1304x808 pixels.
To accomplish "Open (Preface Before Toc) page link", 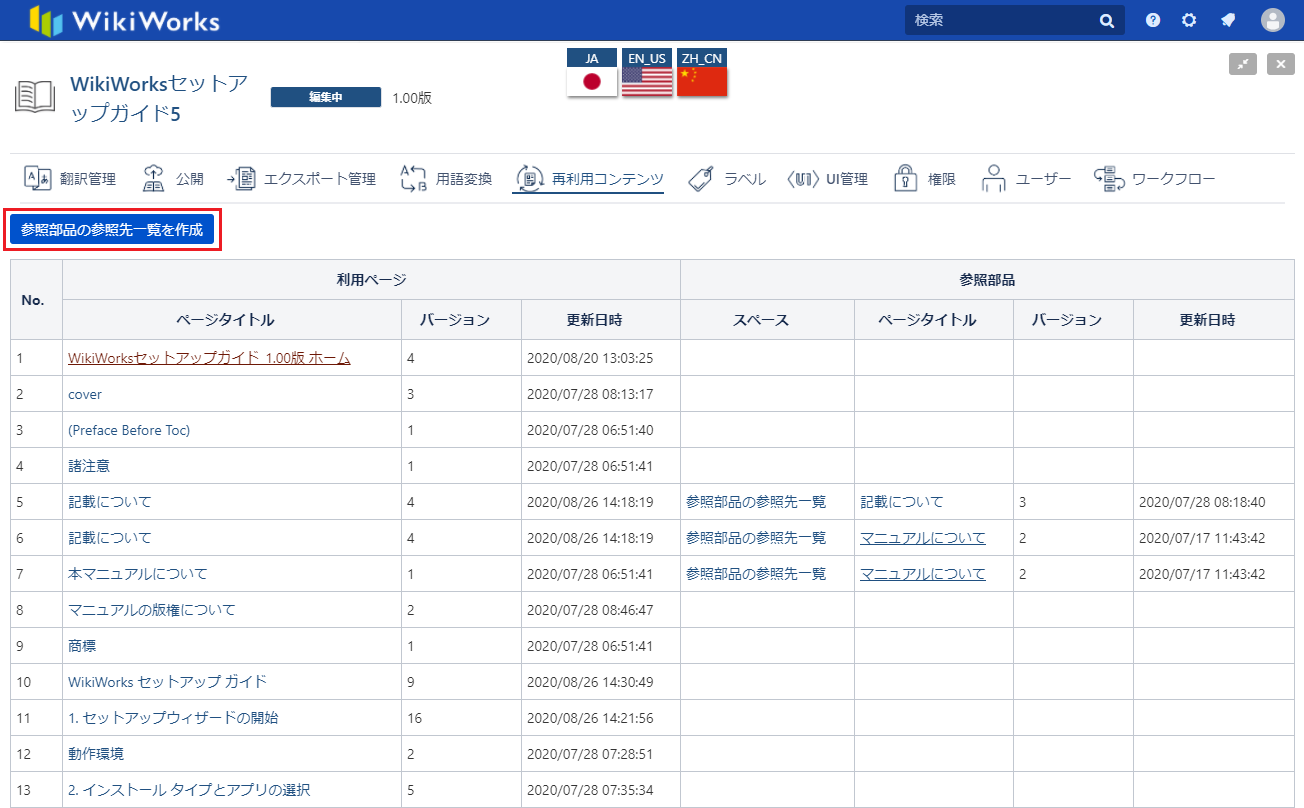I will pos(129,430).
